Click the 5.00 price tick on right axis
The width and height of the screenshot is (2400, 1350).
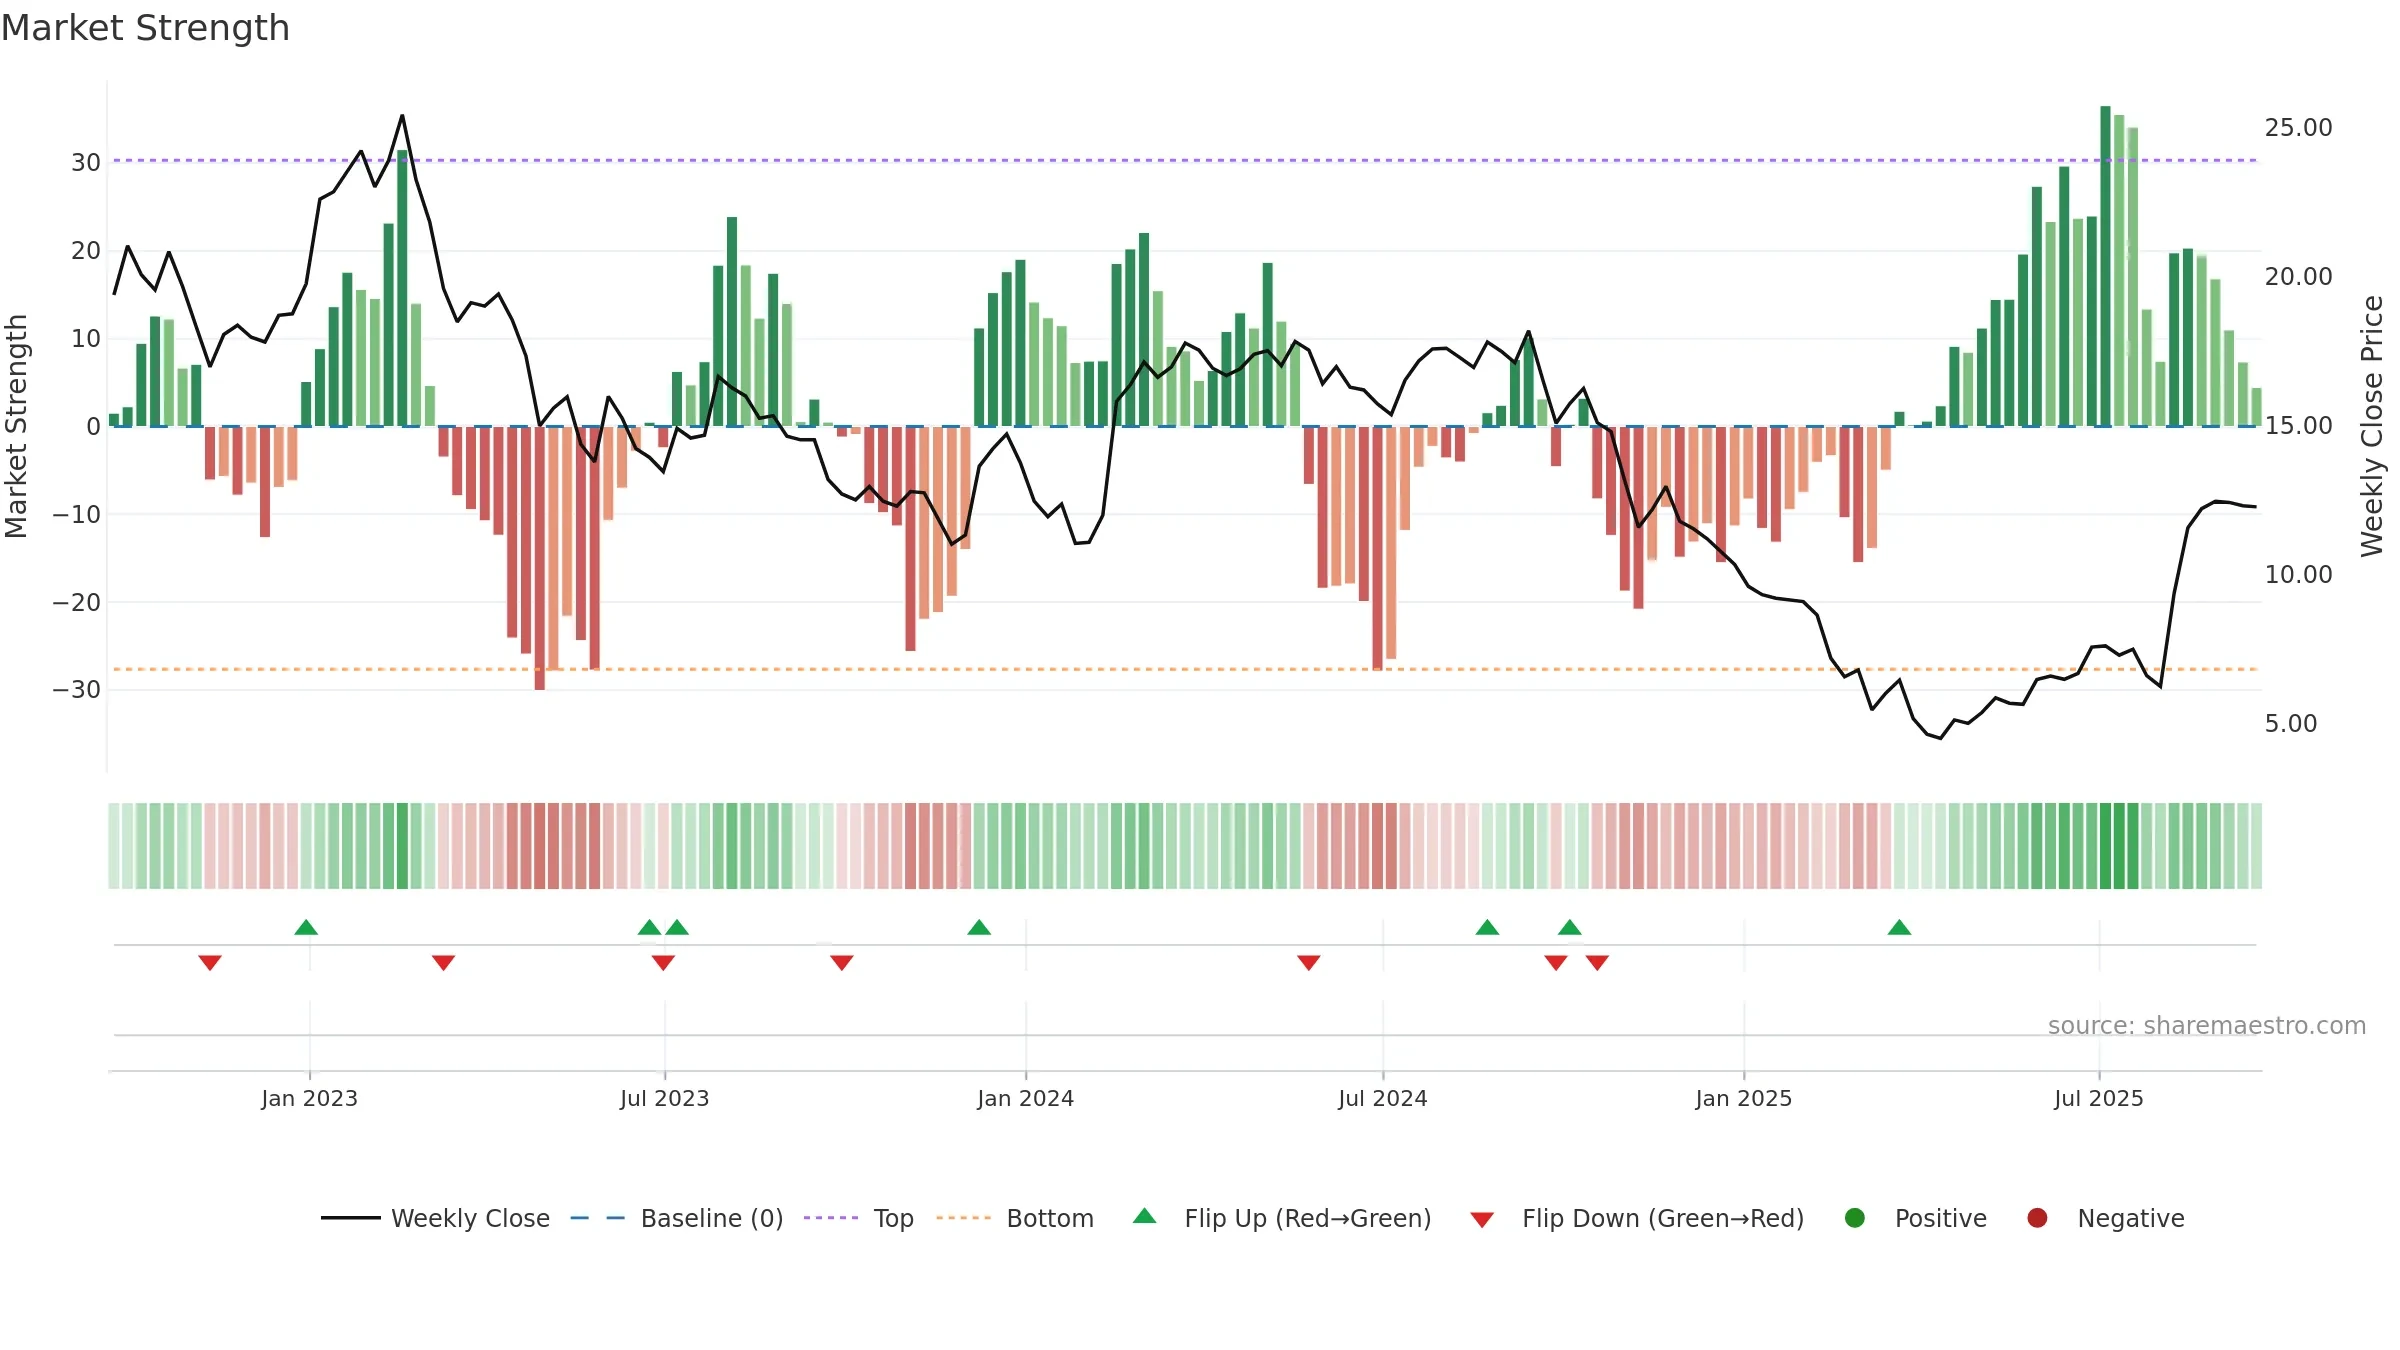point(2290,723)
